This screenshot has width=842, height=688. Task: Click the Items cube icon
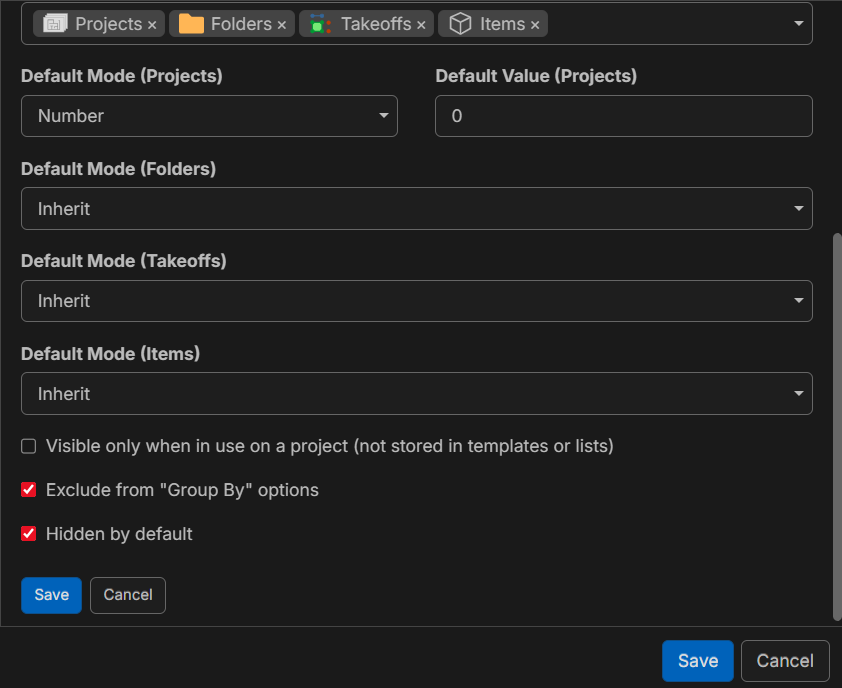pos(460,24)
